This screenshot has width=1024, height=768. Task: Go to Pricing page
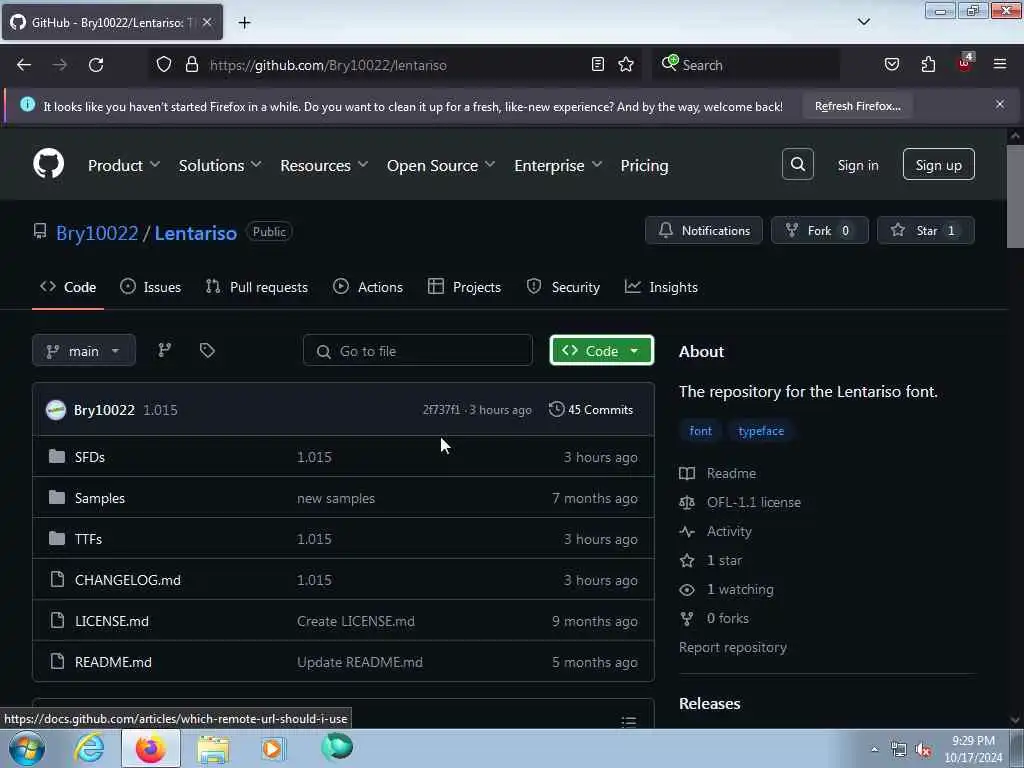coord(644,165)
